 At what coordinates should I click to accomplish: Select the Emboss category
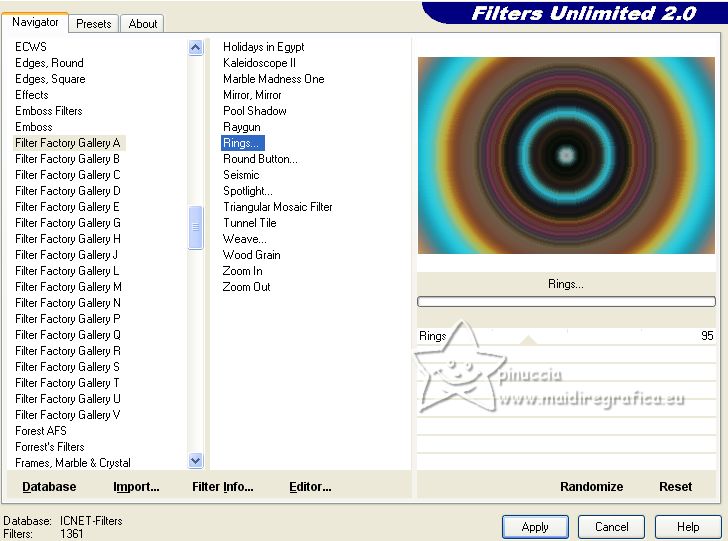click(33, 127)
